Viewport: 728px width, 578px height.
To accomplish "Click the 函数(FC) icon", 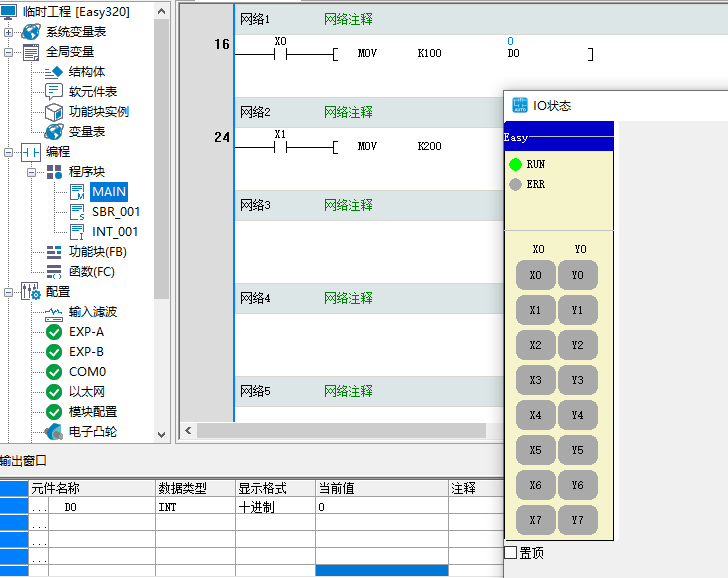I will [54, 272].
